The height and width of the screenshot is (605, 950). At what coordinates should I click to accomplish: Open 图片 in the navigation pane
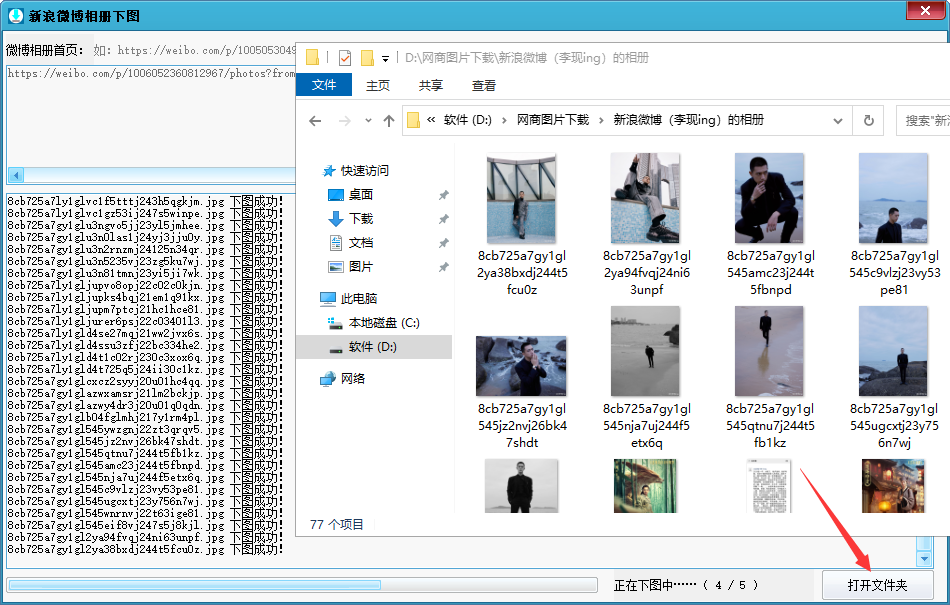click(360, 266)
